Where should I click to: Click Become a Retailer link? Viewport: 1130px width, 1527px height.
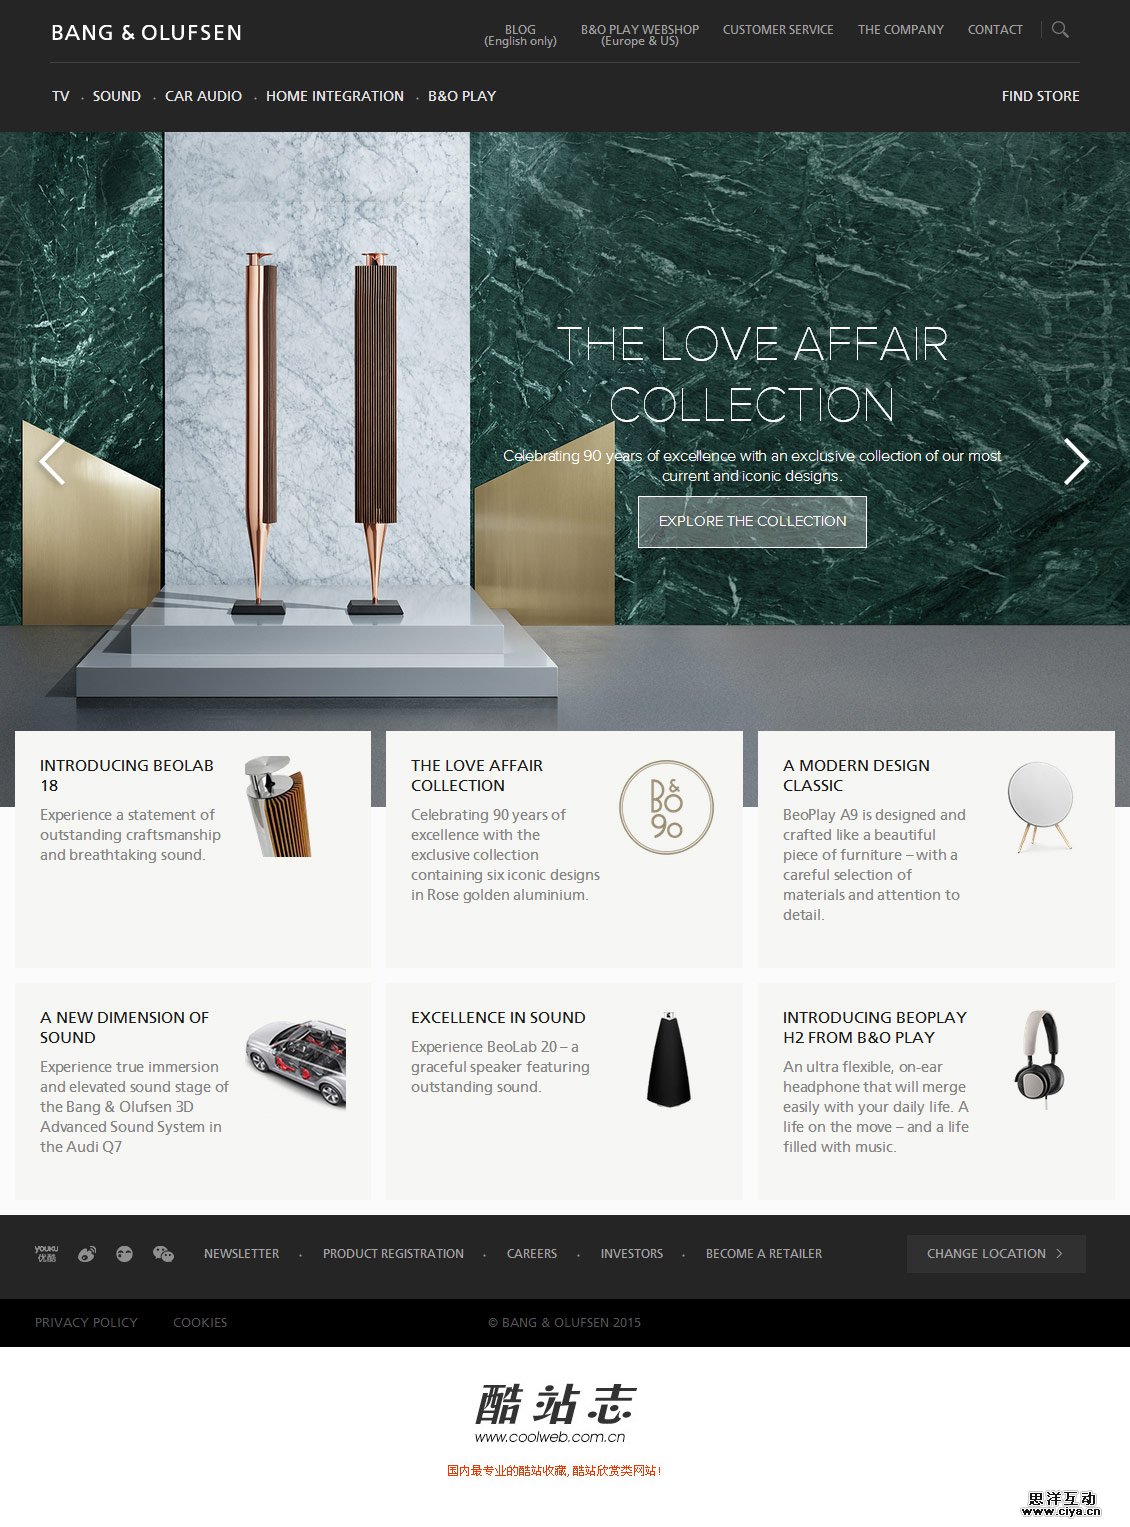point(764,1254)
